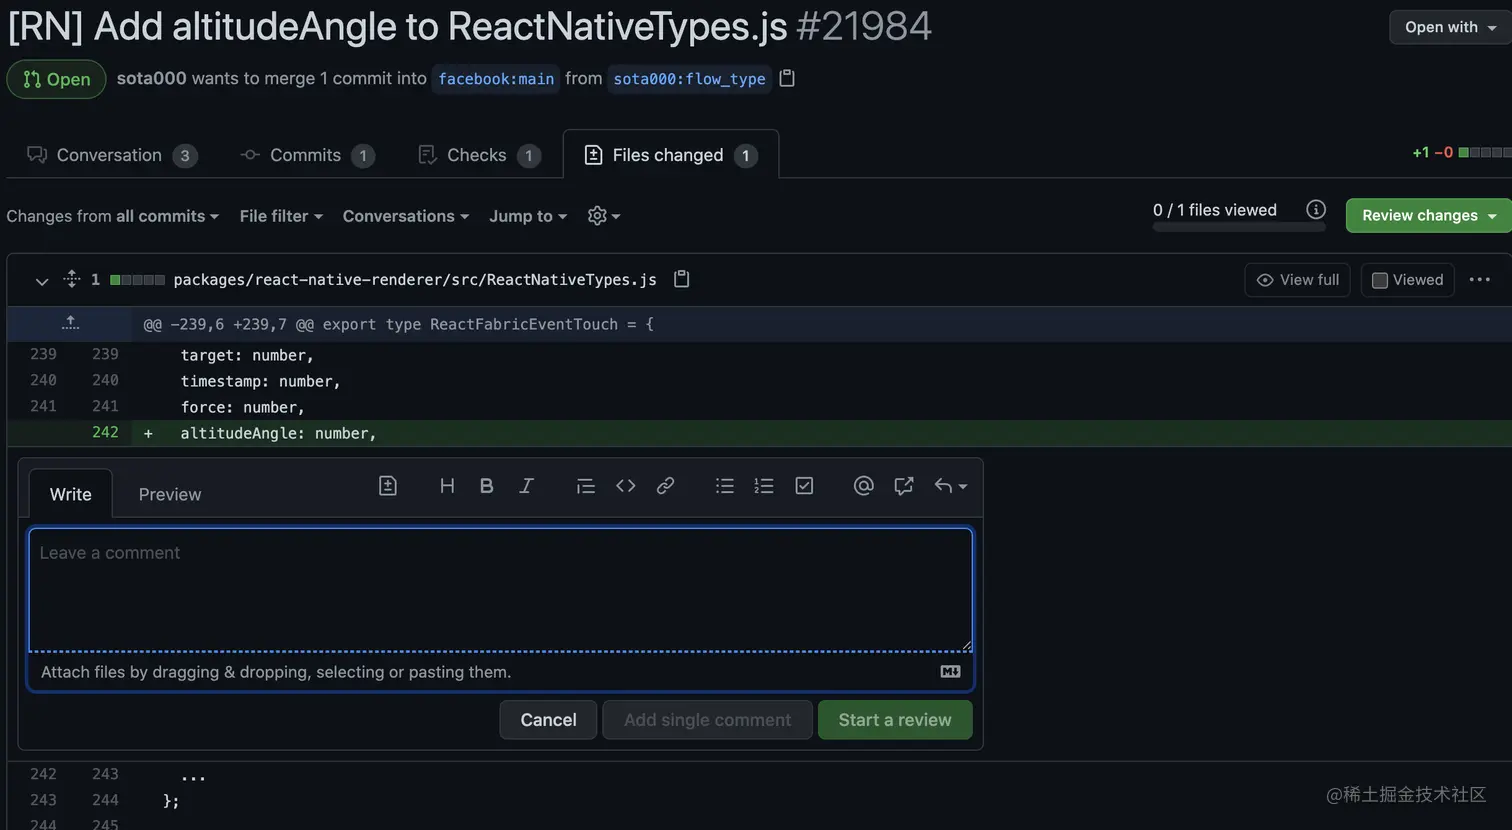Screen dimensions: 1512x830
Task: Mark the file as Viewed
Action: click(1407, 280)
